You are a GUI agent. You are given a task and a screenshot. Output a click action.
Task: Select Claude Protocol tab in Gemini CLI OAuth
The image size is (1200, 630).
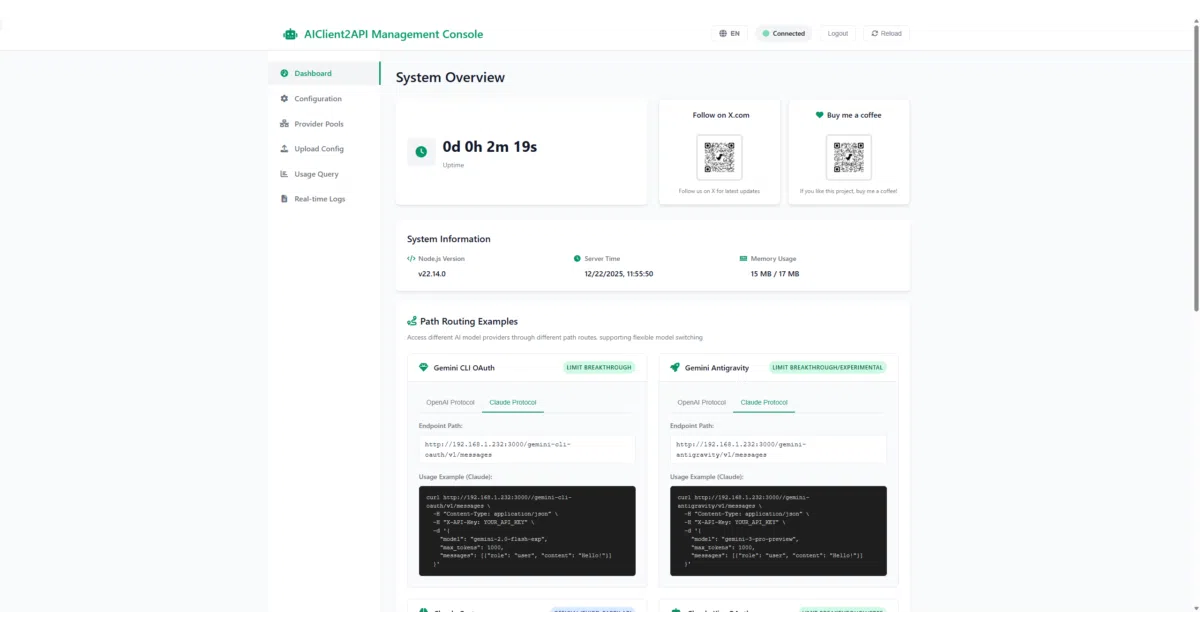click(x=512, y=402)
